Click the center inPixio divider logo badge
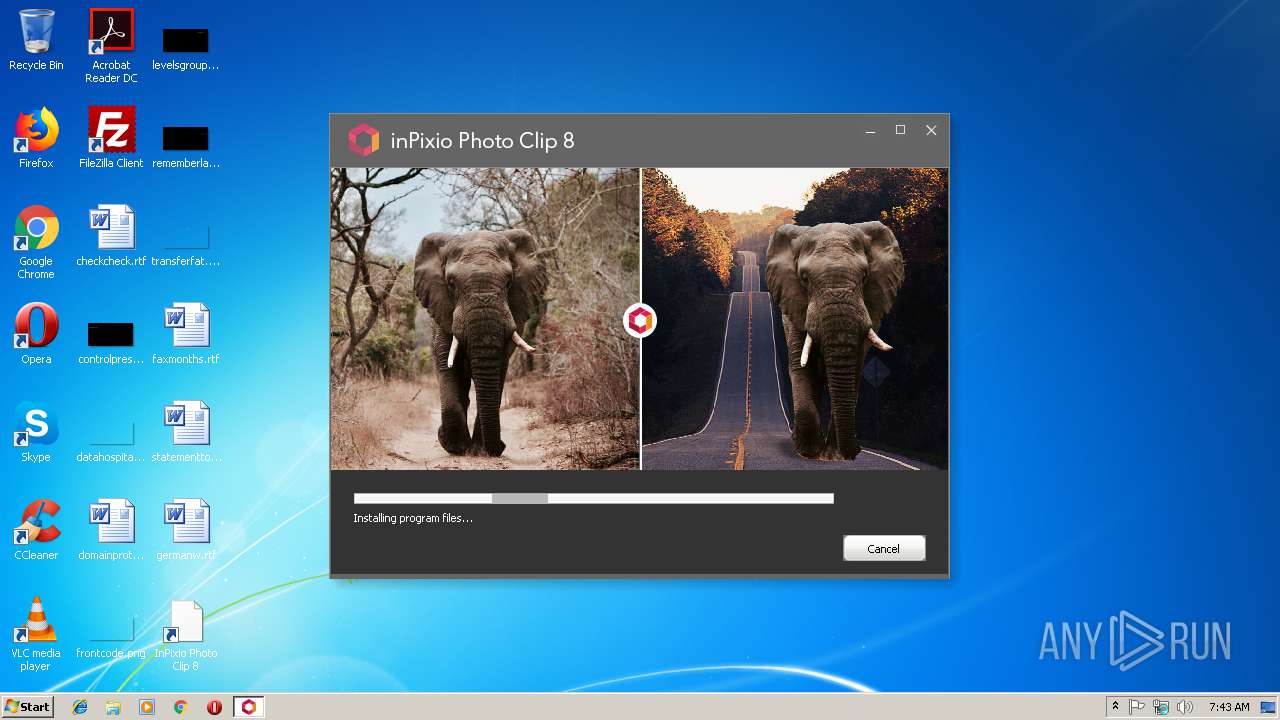Viewport: 1280px width, 720px height. (640, 321)
